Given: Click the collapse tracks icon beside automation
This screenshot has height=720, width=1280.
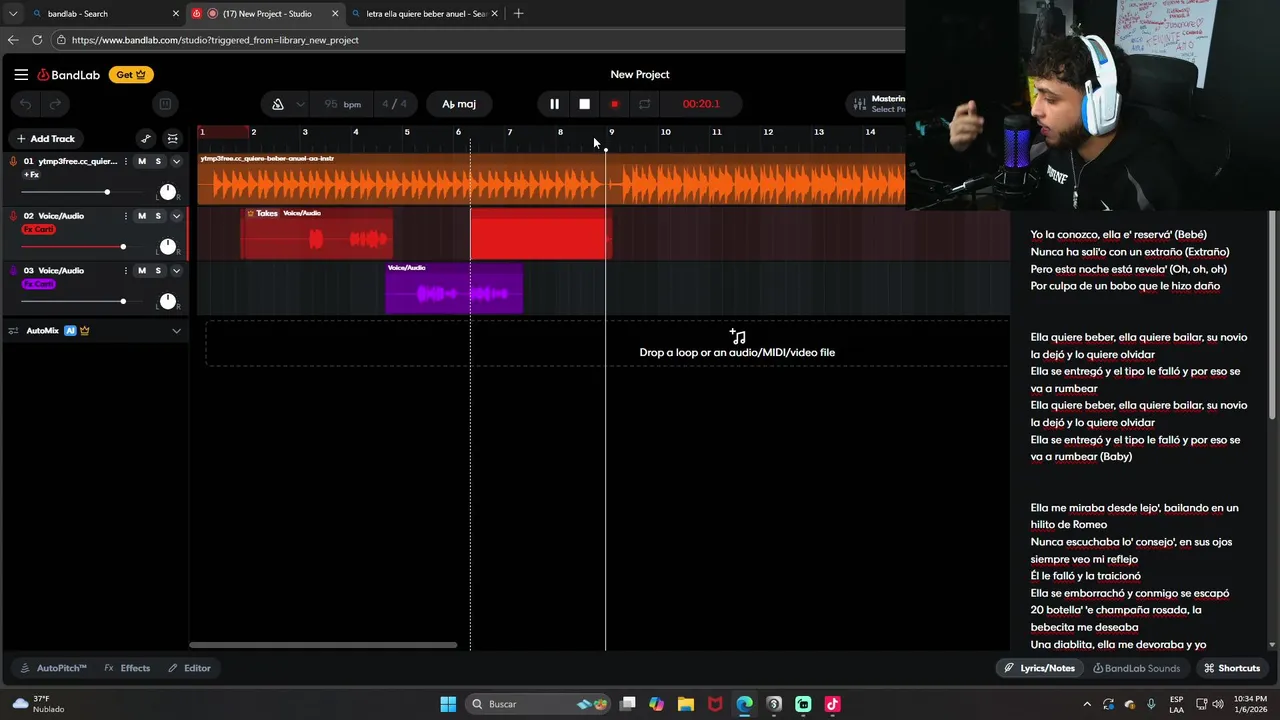Looking at the screenshot, I should tap(172, 139).
